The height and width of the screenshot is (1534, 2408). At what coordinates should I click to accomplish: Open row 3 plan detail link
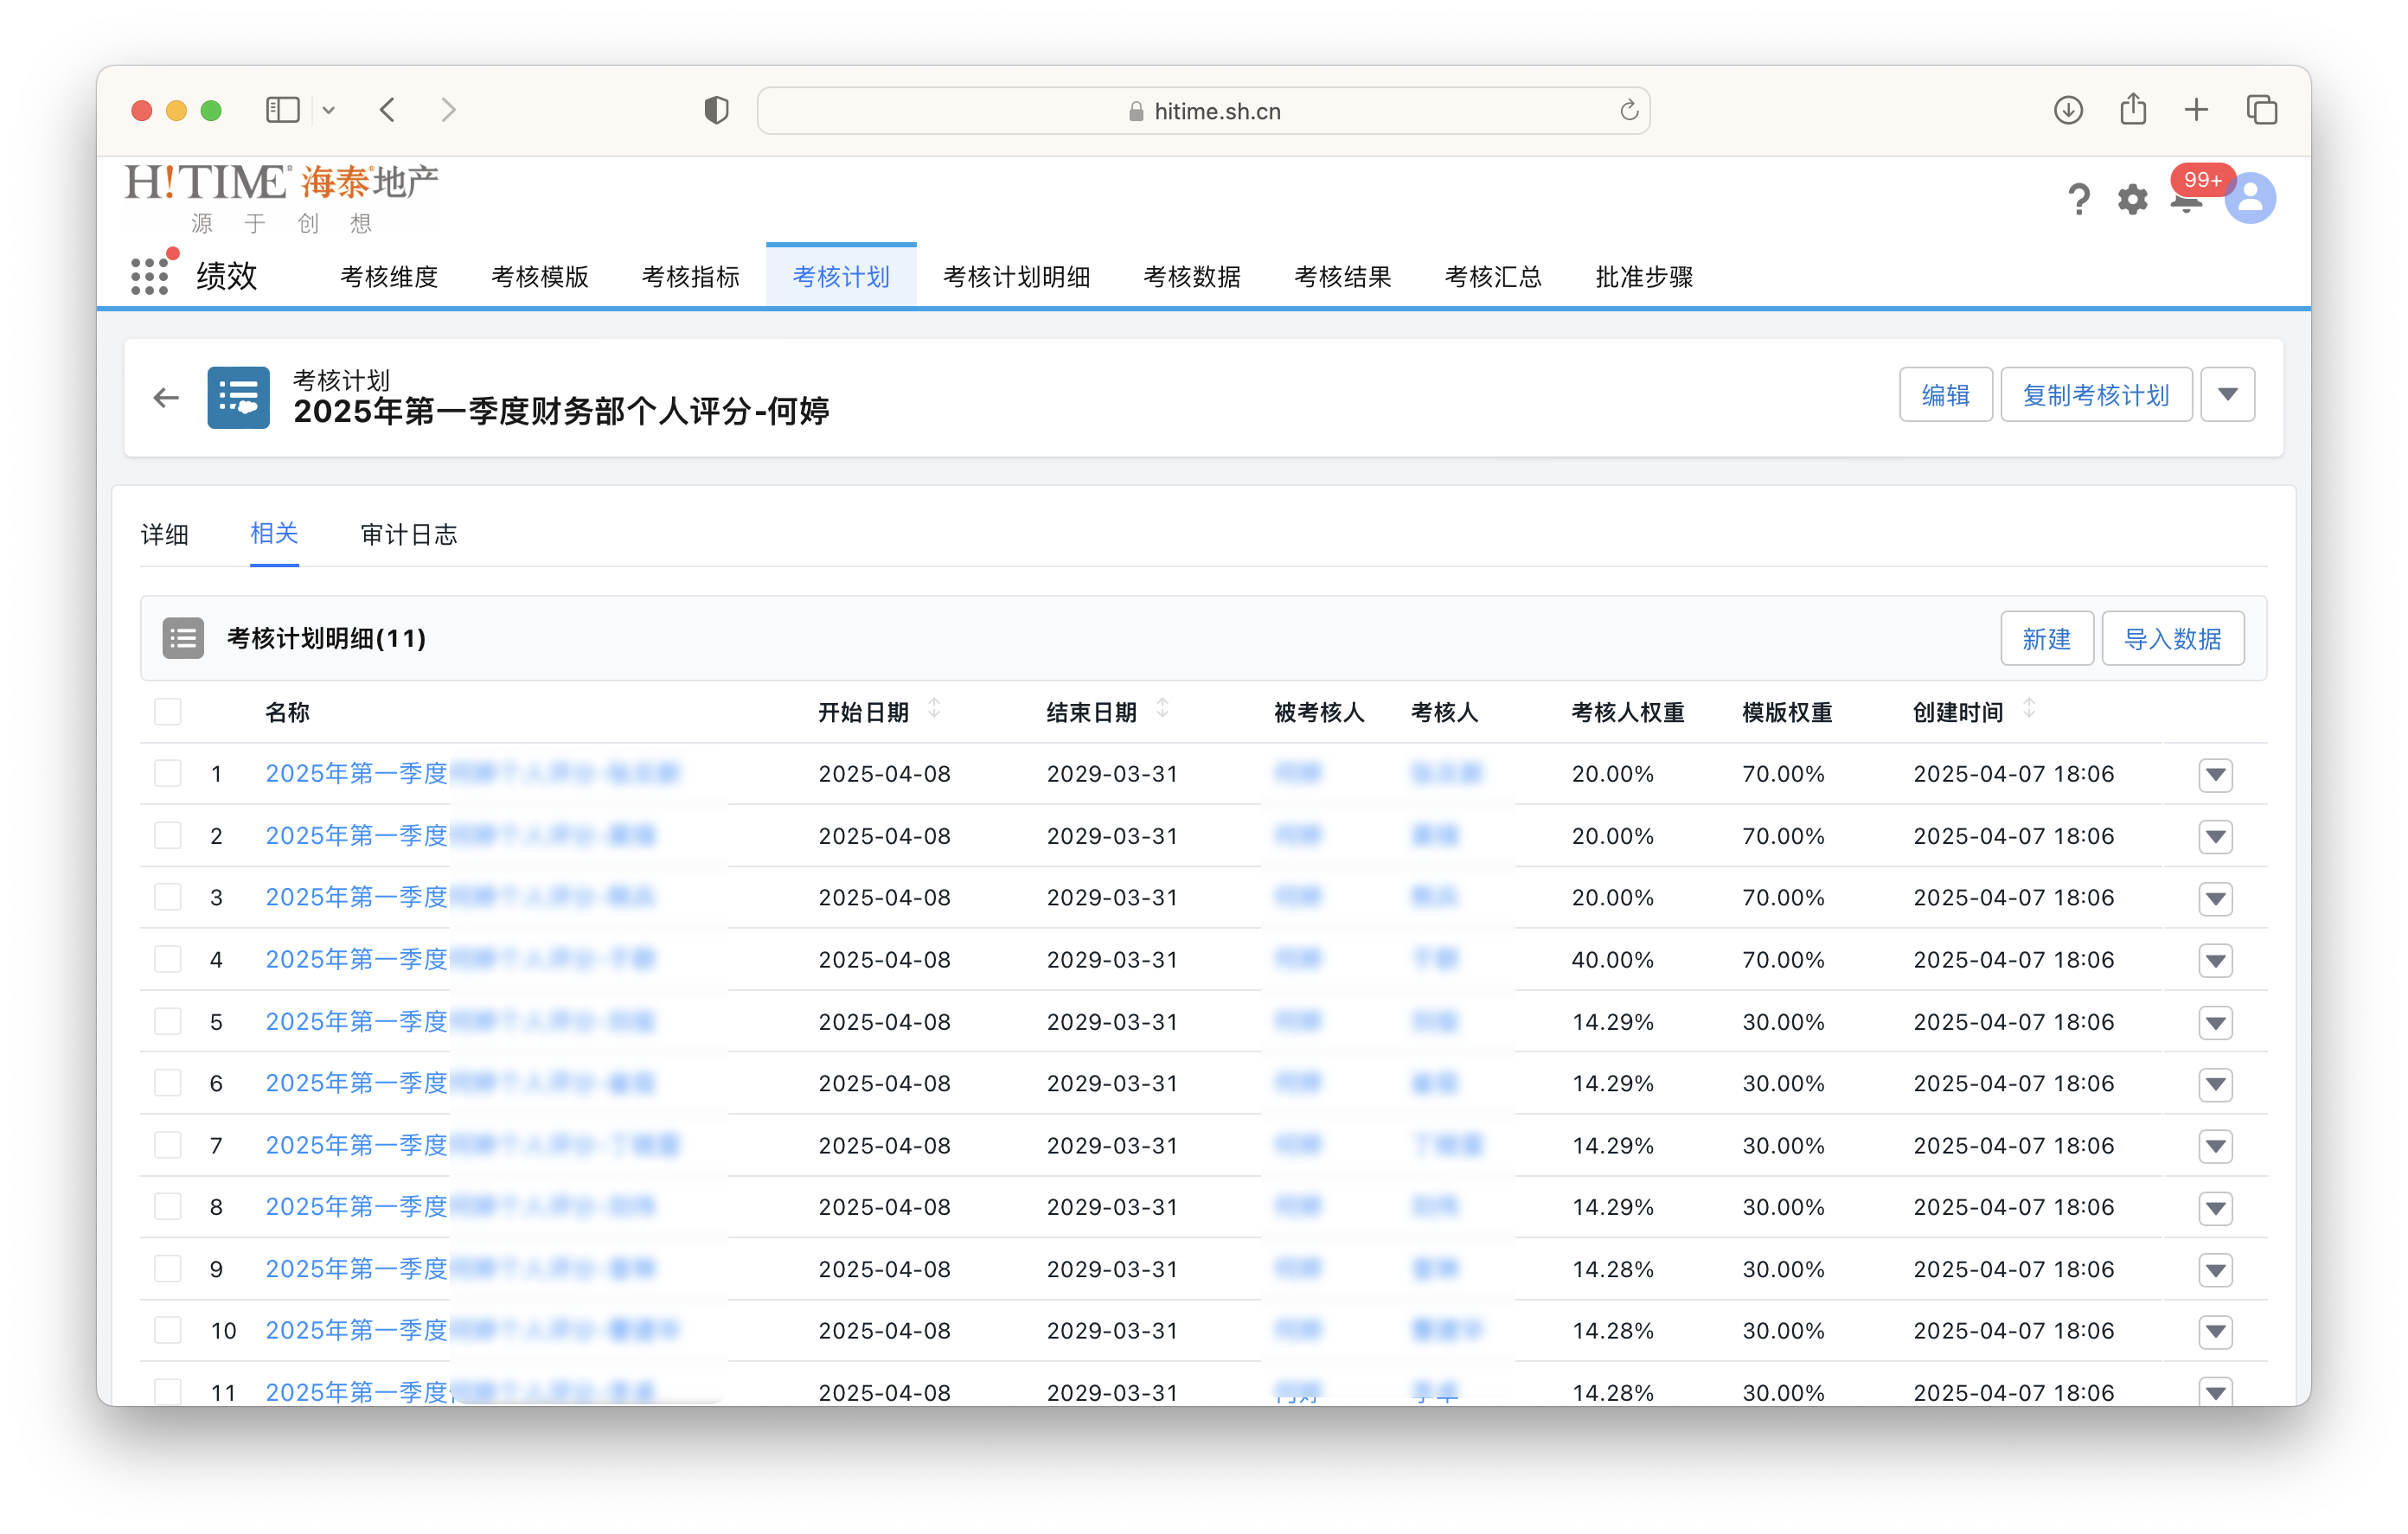[460, 897]
